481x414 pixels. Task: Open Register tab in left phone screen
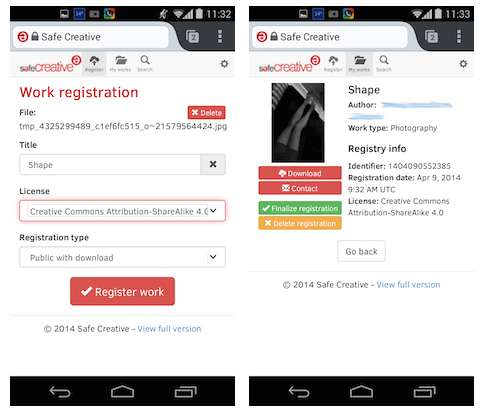(x=94, y=64)
